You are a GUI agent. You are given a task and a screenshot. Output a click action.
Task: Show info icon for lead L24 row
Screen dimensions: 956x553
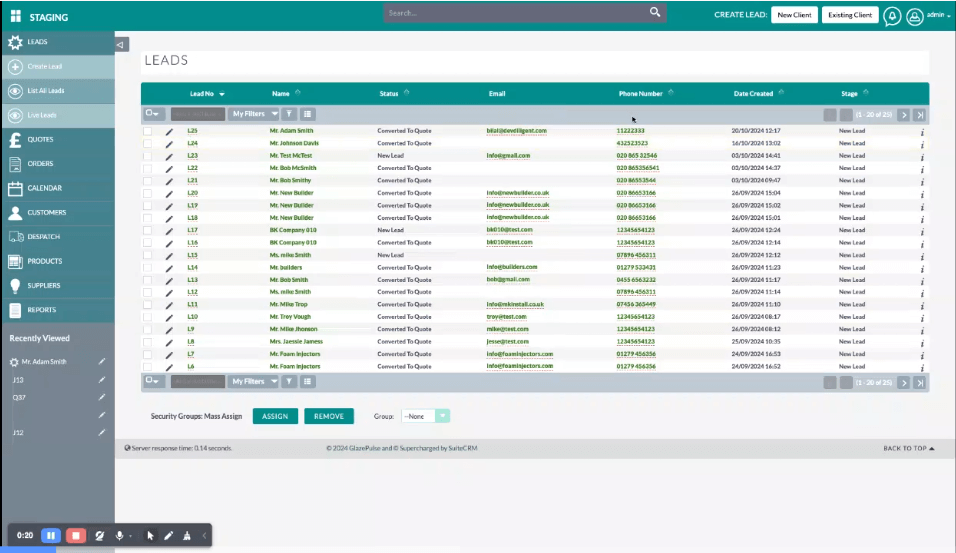[921, 144]
